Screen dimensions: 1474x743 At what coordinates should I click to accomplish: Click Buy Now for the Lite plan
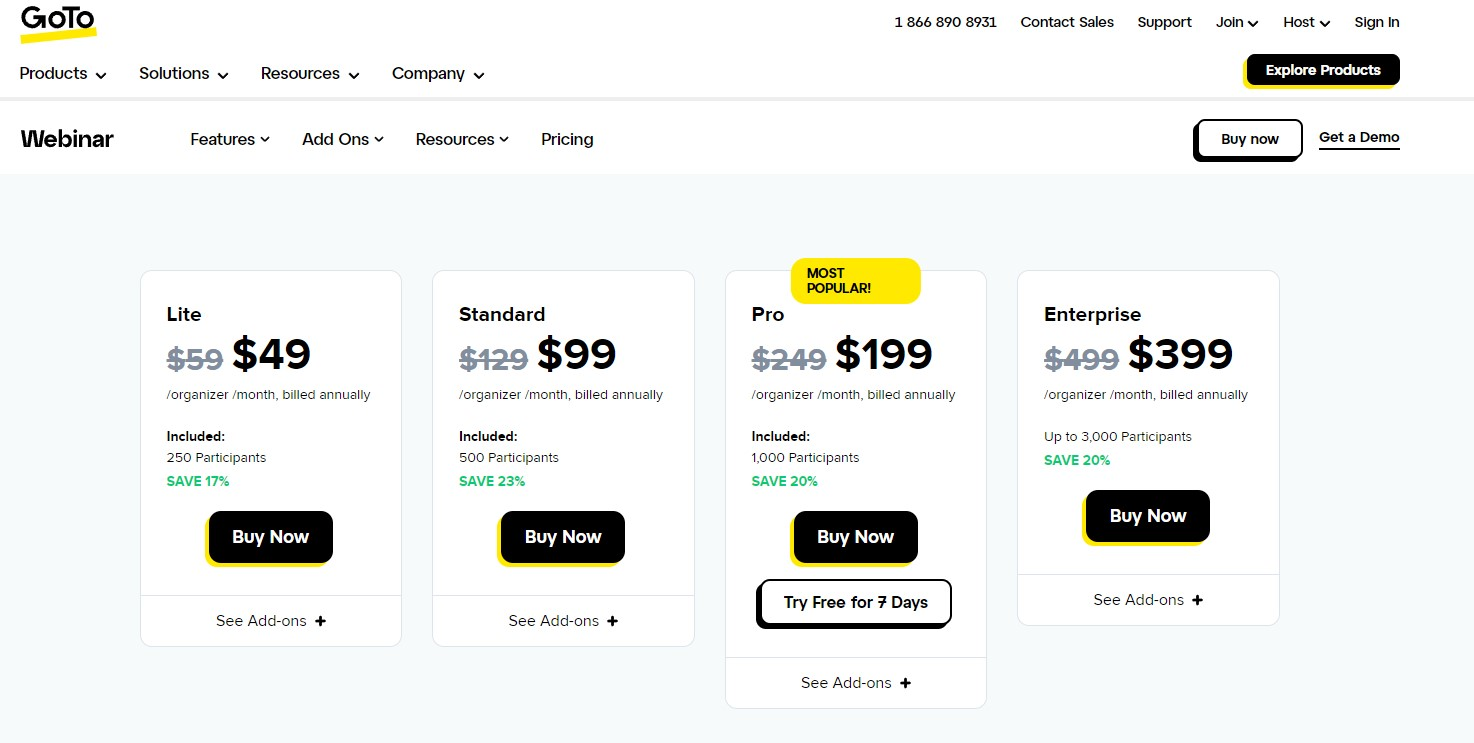pyautogui.click(x=270, y=537)
